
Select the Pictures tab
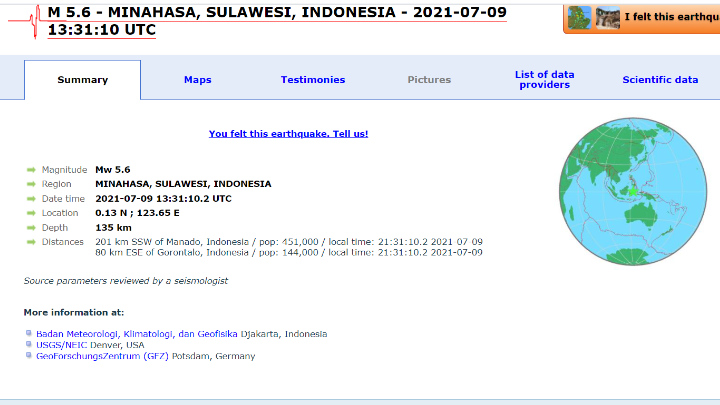pyautogui.click(x=429, y=80)
